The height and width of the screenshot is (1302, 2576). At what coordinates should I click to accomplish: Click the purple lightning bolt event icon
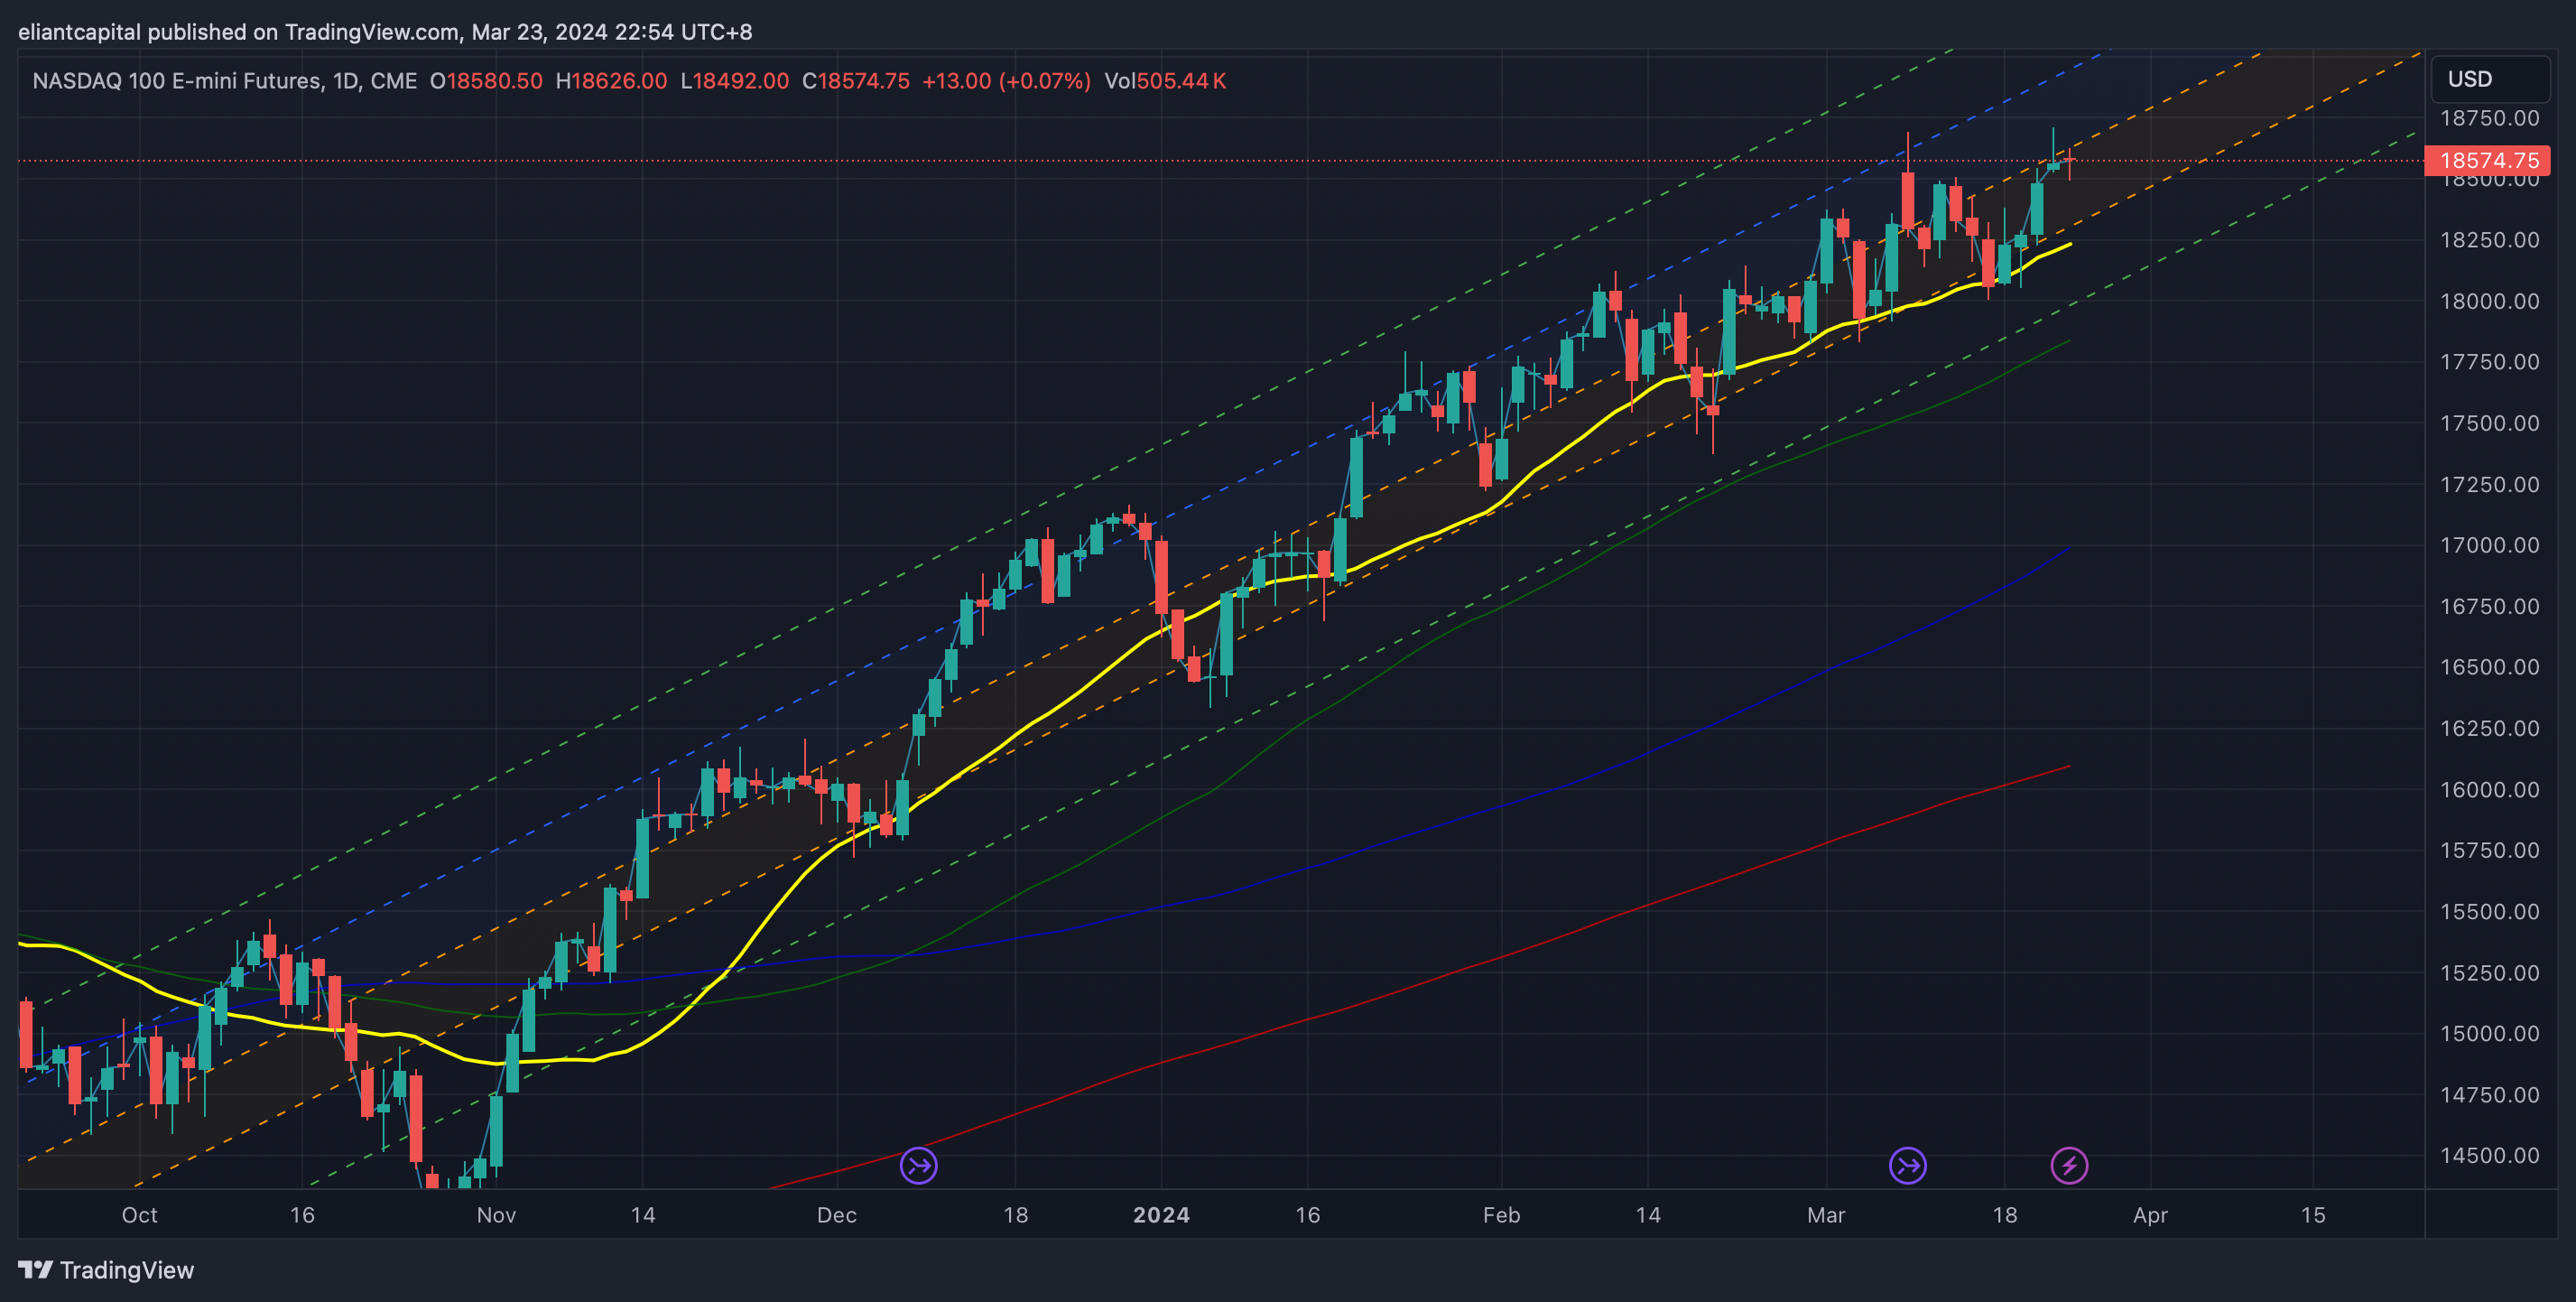2068,1165
